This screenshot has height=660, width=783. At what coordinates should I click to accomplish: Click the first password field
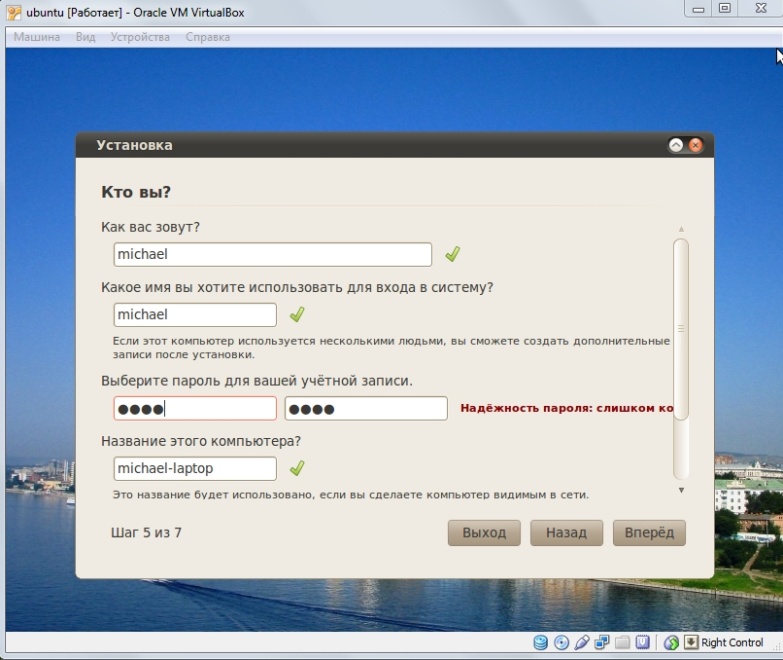click(195, 408)
